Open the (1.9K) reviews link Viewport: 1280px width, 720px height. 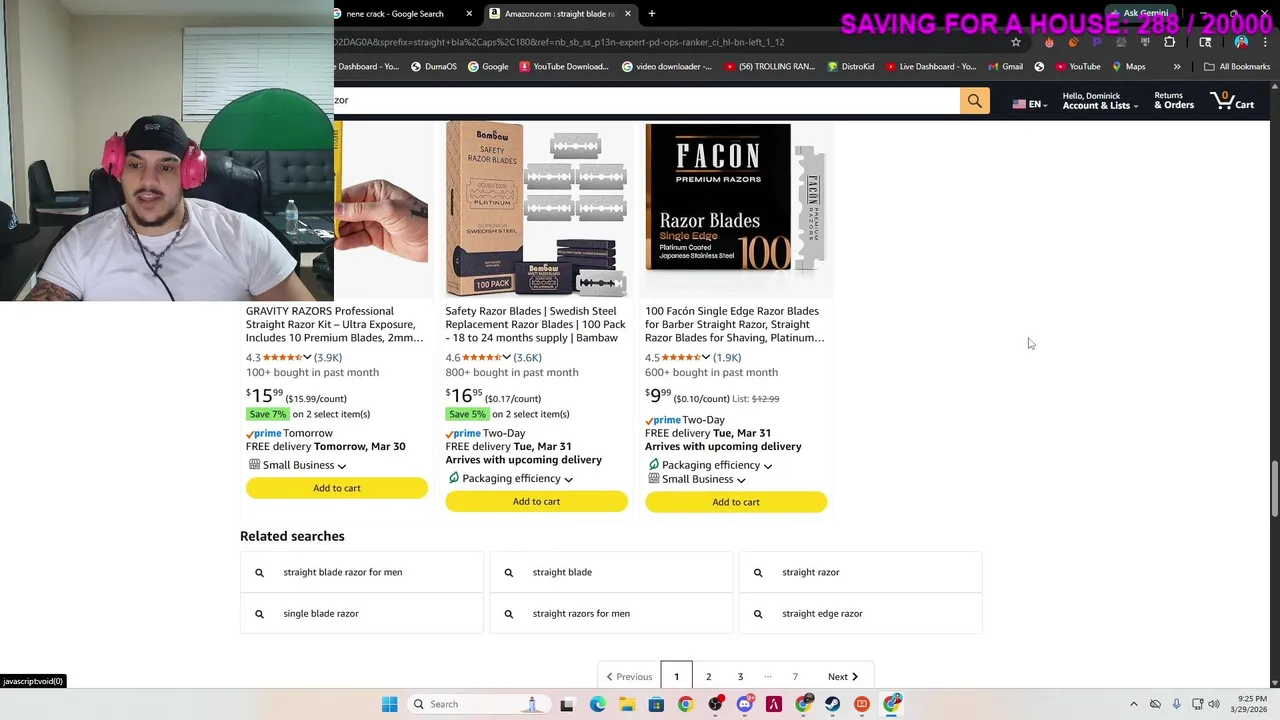click(727, 358)
